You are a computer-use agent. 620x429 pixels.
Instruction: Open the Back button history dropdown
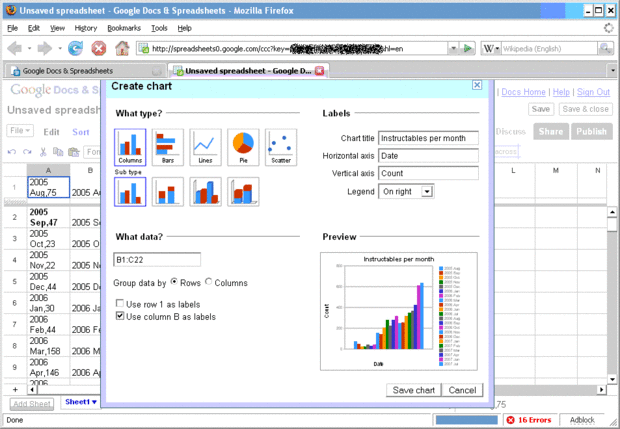click(29, 49)
